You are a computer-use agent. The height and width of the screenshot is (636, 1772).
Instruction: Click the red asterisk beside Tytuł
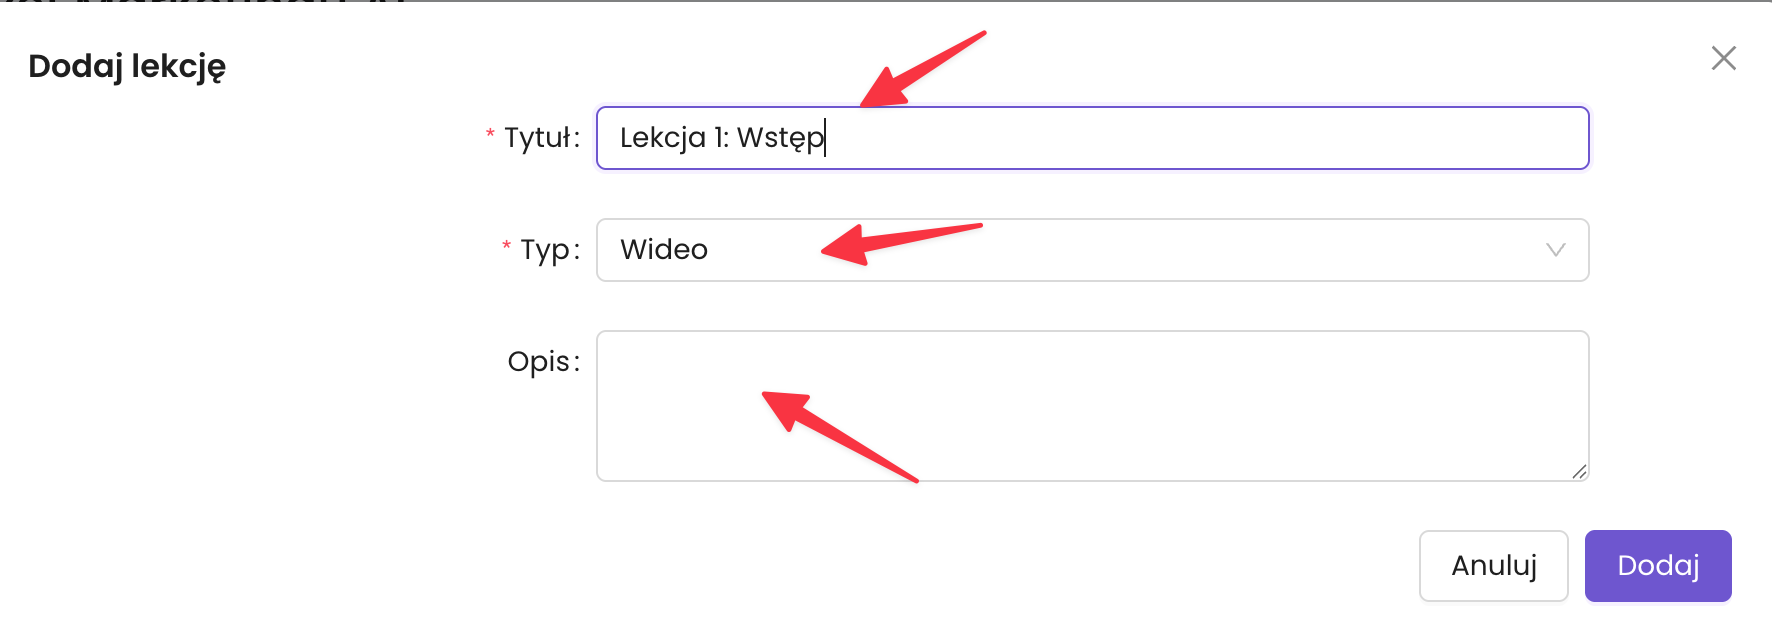[490, 134]
